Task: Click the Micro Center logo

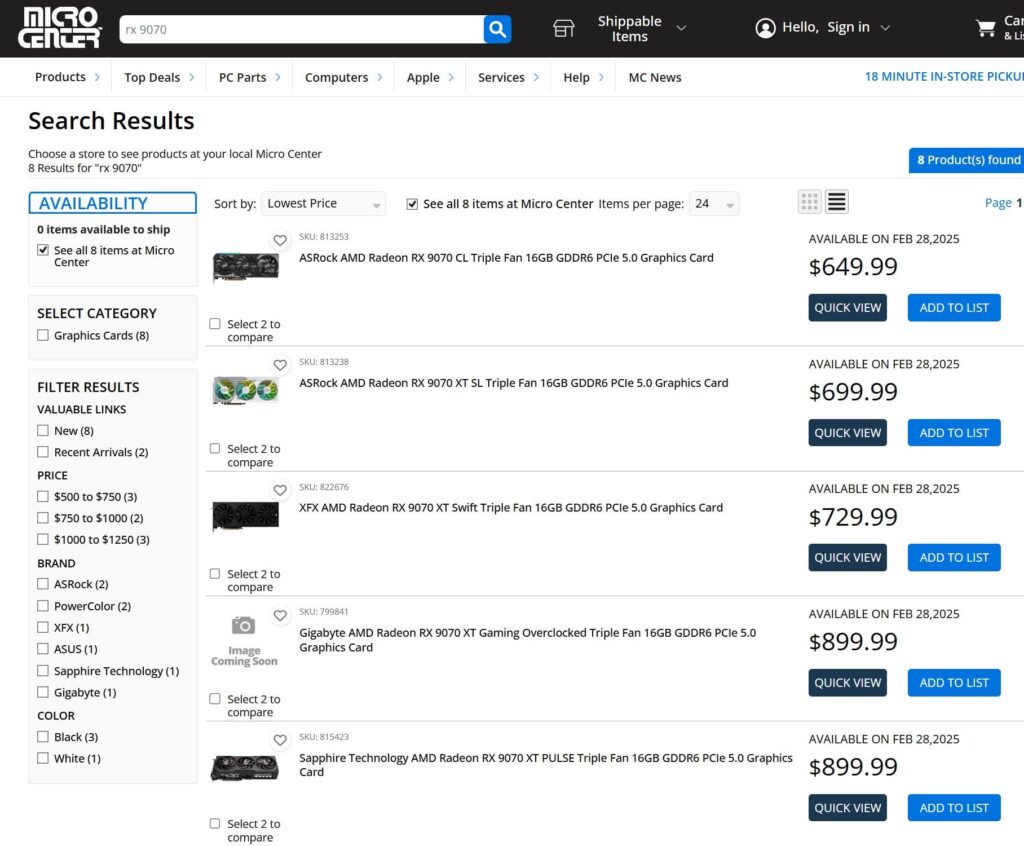Action: (59, 28)
